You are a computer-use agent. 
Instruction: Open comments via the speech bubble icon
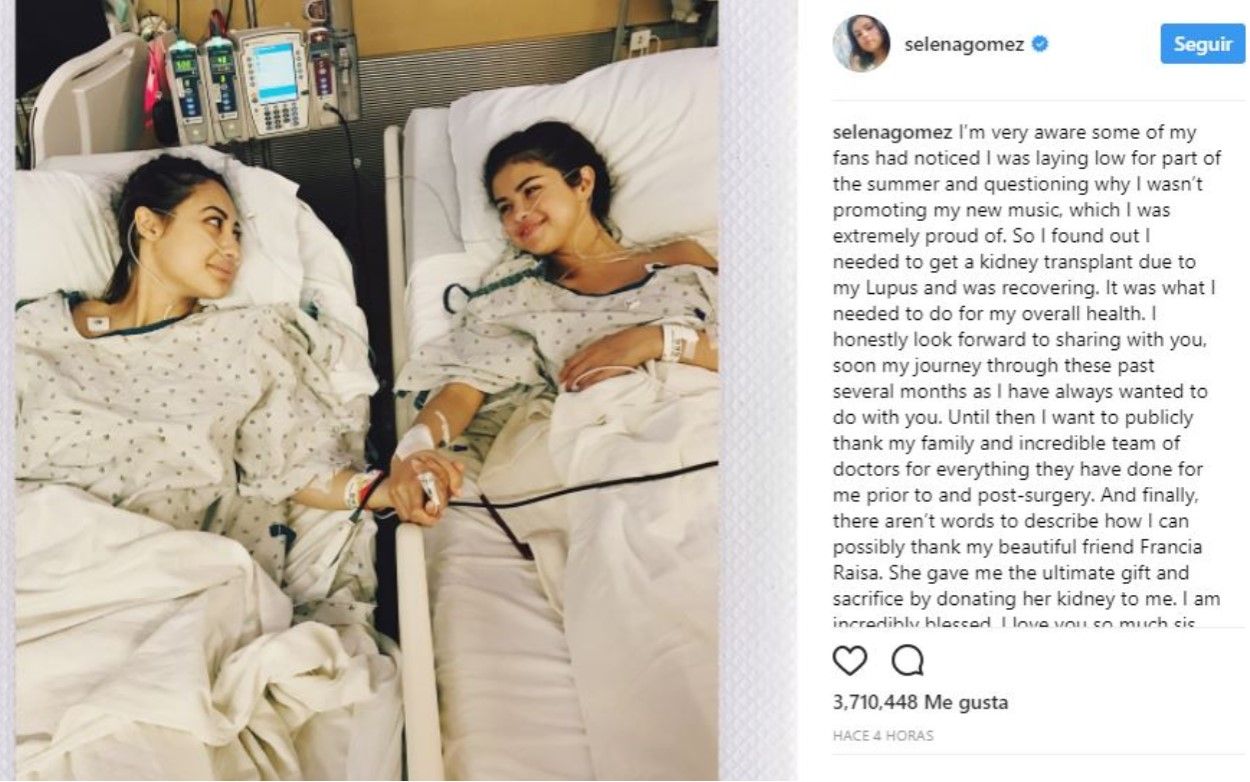point(907,661)
